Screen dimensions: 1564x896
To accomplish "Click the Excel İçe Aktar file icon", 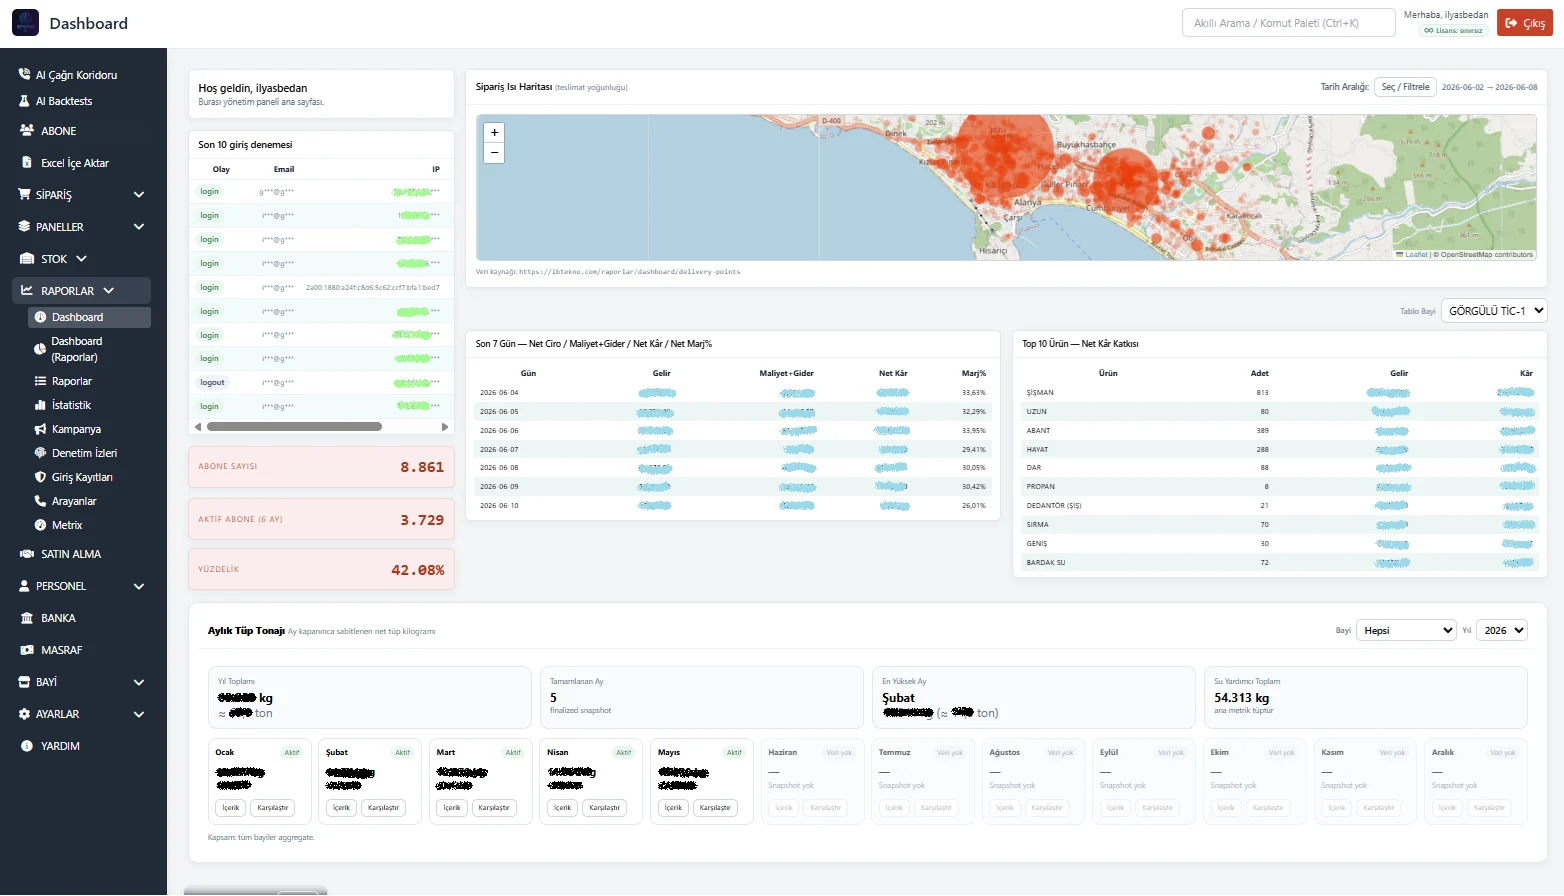I will tap(27, 163).
